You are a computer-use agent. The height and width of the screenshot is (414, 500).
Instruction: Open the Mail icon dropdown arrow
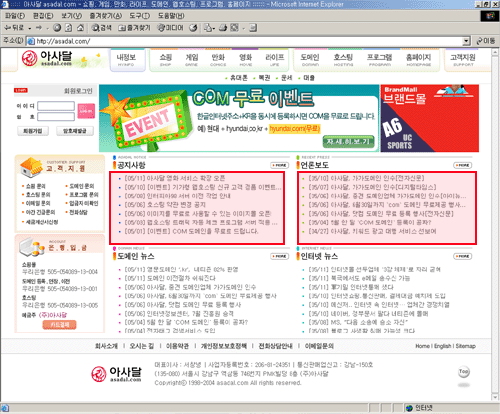click(214, 28)
